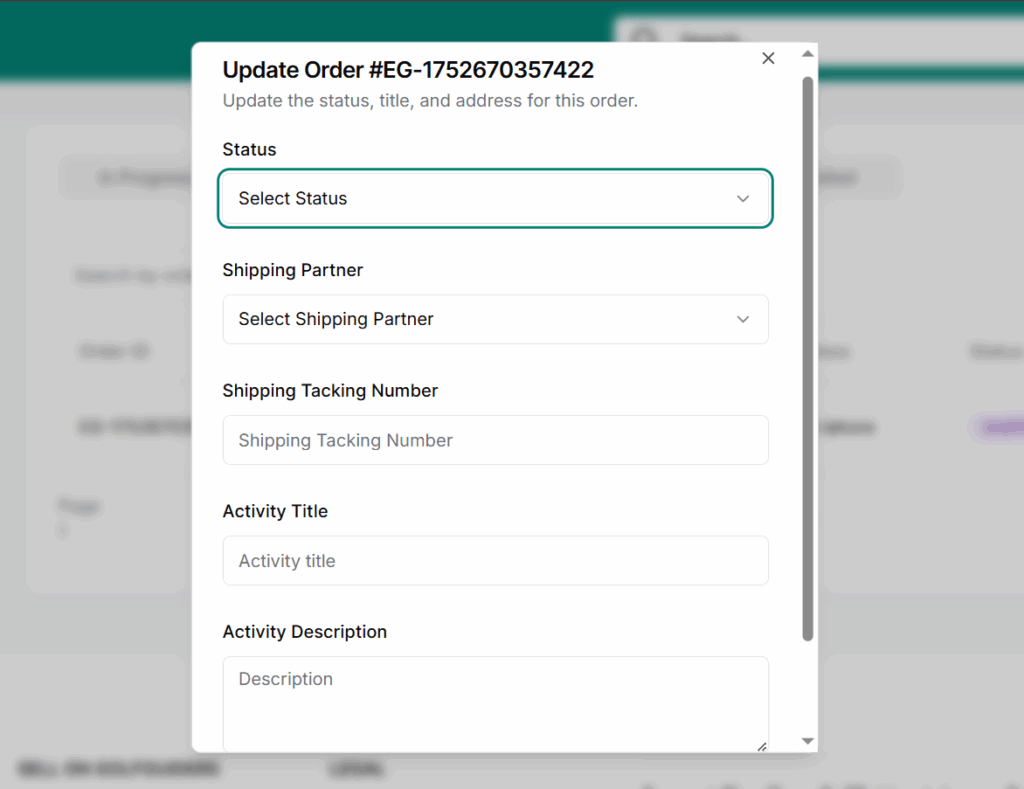This screenshot has width=1024, height=789.
Task: Focus the Shipping Tacking Number input field
Action: point(495,440)
